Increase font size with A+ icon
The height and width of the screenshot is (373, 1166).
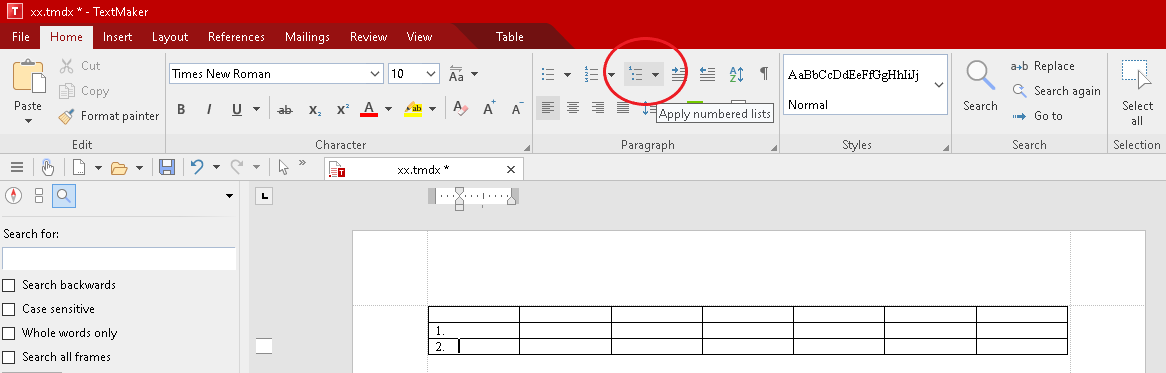pos(489,109)
